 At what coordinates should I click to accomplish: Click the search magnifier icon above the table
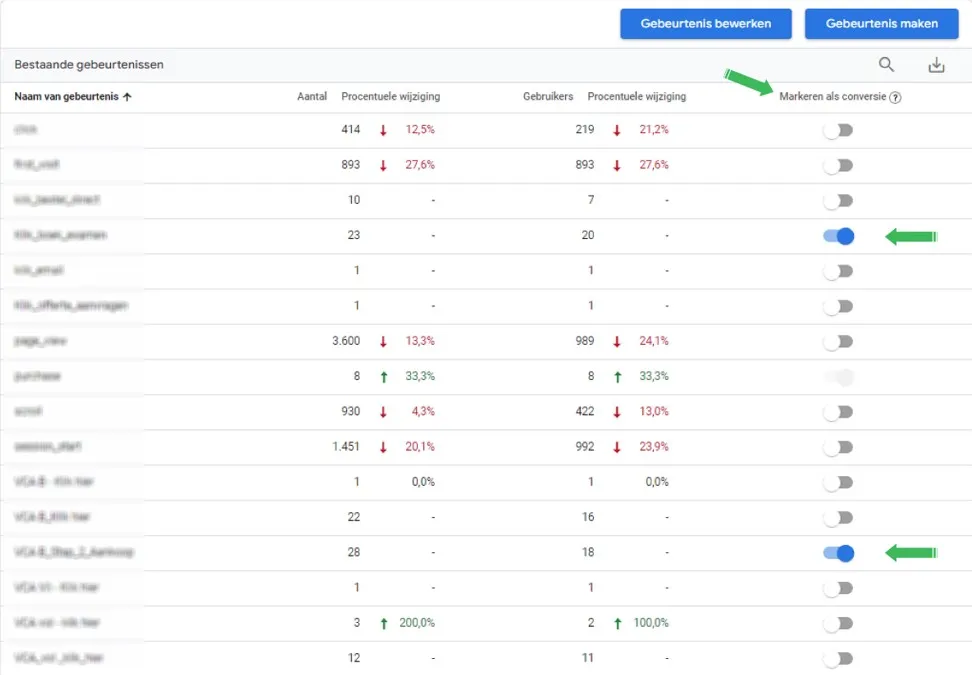[886, 65]
